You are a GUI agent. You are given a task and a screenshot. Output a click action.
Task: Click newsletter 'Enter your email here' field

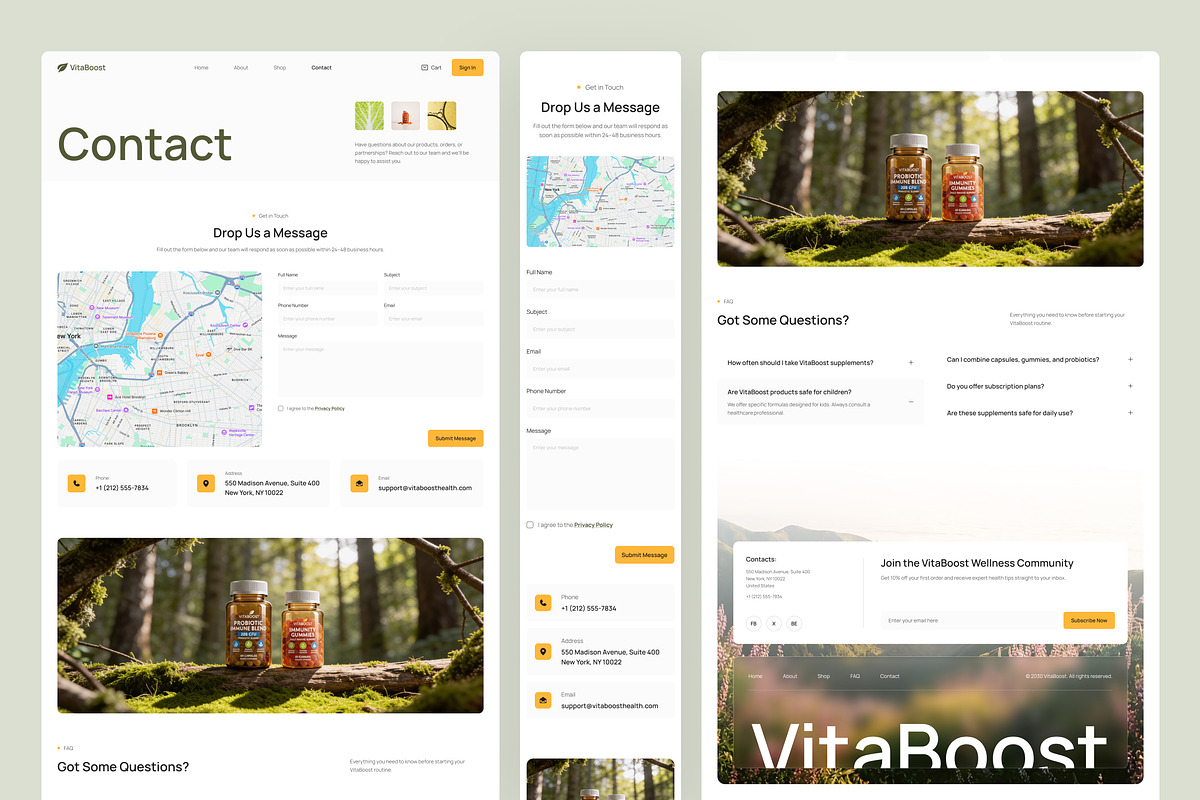970,620
